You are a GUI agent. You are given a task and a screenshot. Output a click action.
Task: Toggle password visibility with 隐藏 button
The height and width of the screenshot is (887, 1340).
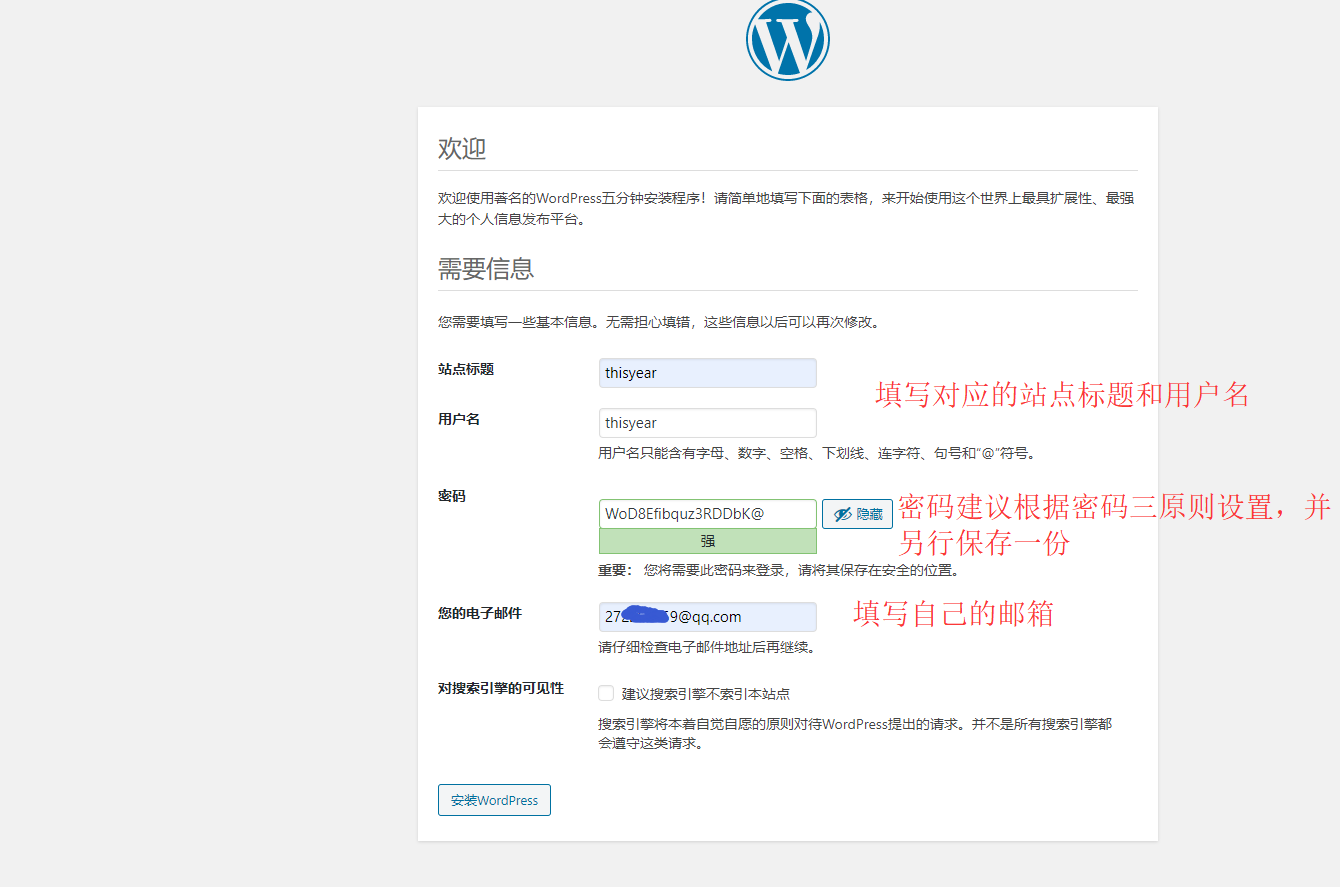point(857,514)
